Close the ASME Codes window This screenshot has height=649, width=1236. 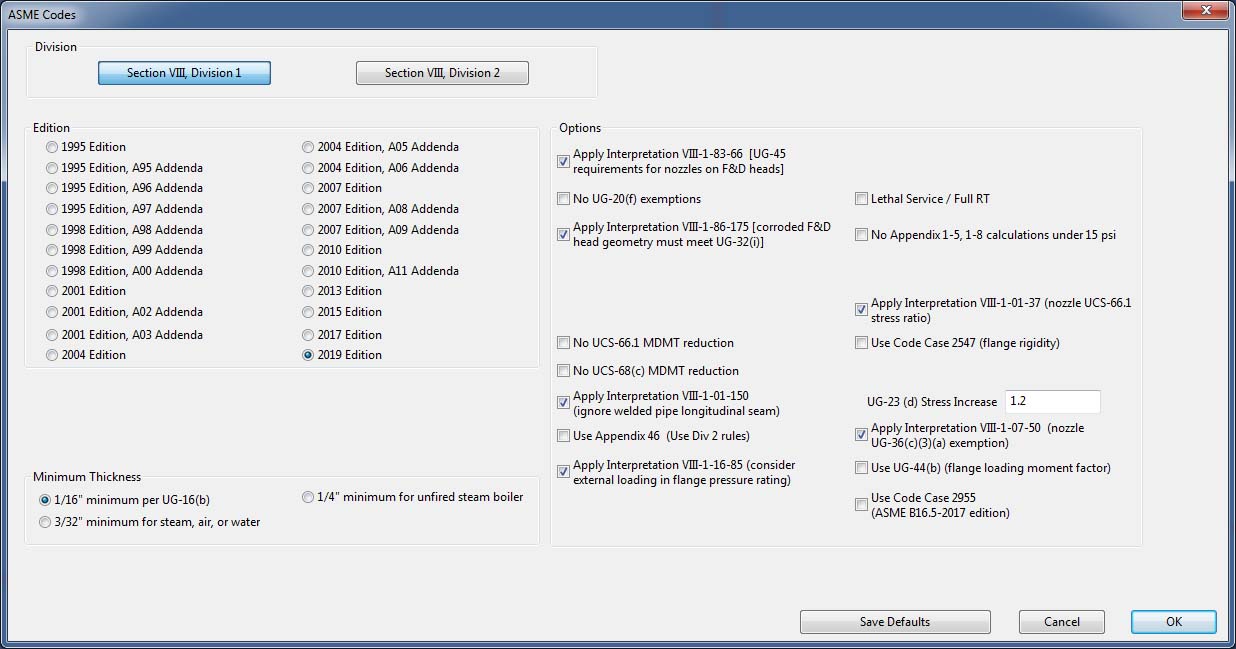click(x=1204, y=11)
